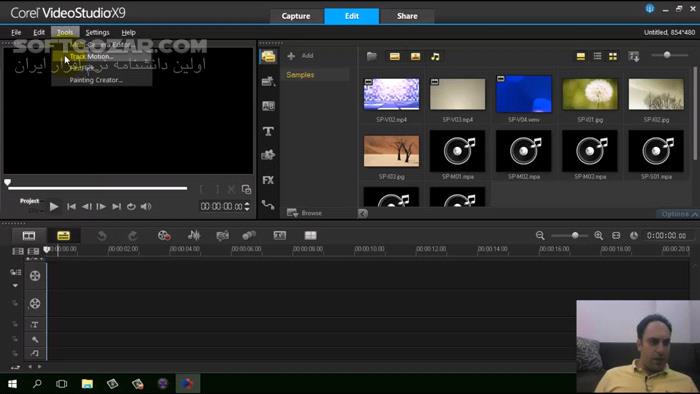Switch to the Share step tab
Viewport: 700px width, 394px height.
(x=407, y=16)
